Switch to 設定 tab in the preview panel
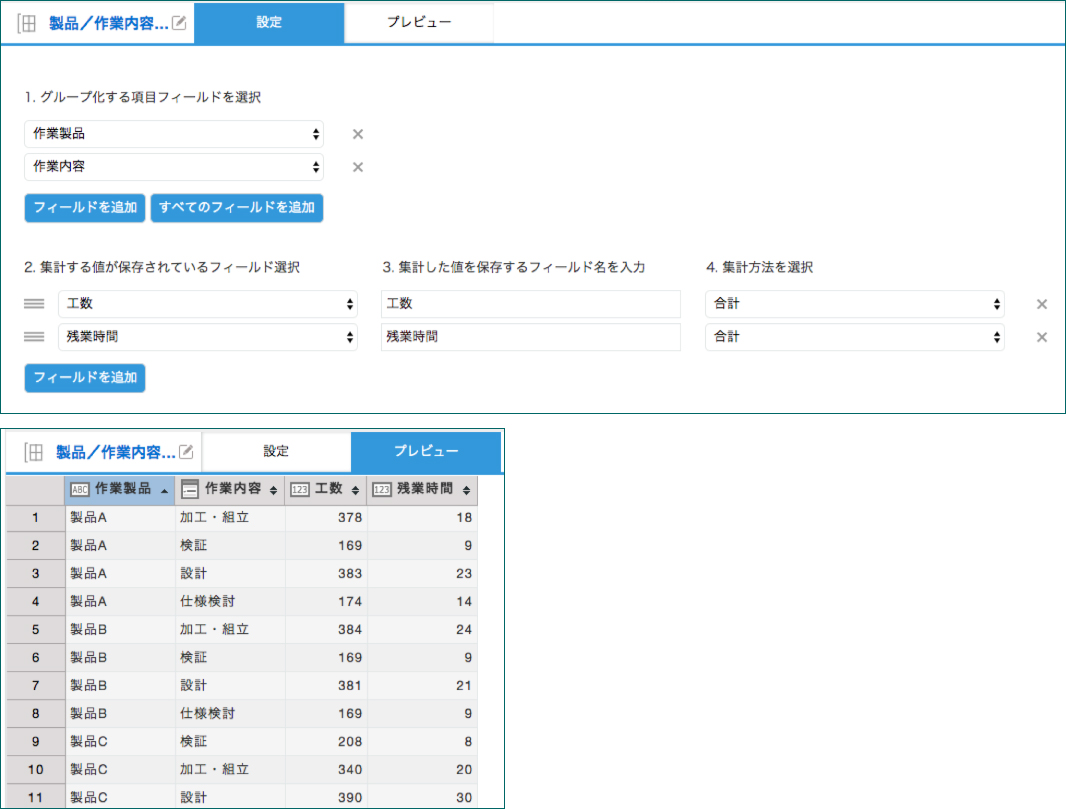This screenshot has width=1066, height=809. [276, 451]
